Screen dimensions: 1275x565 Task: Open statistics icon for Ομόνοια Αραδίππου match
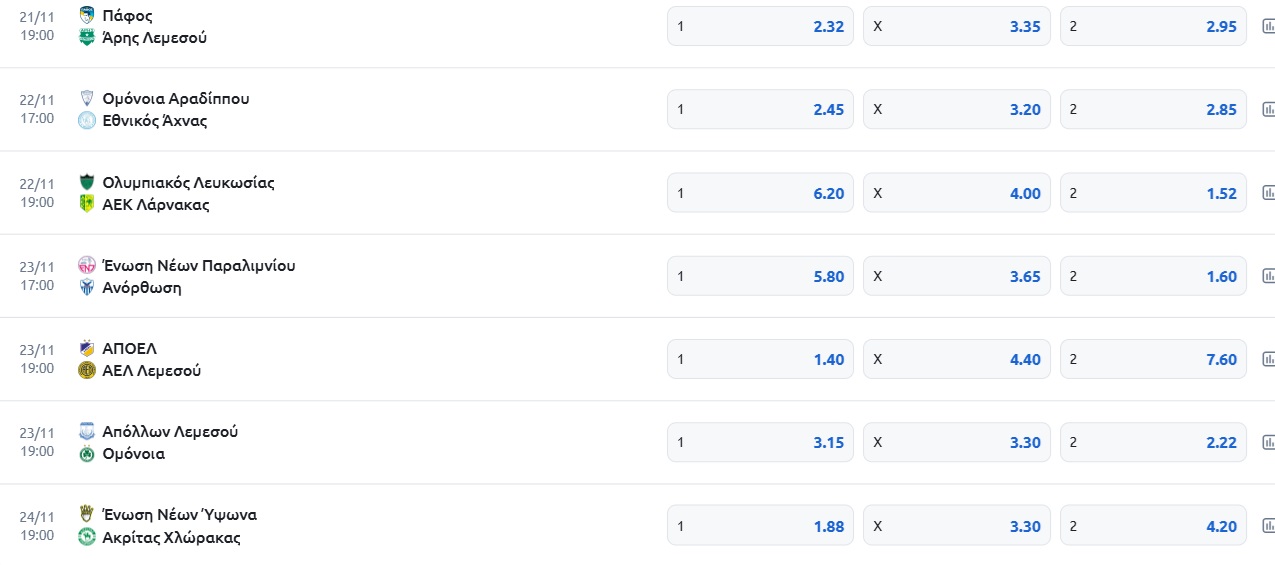1268,110
